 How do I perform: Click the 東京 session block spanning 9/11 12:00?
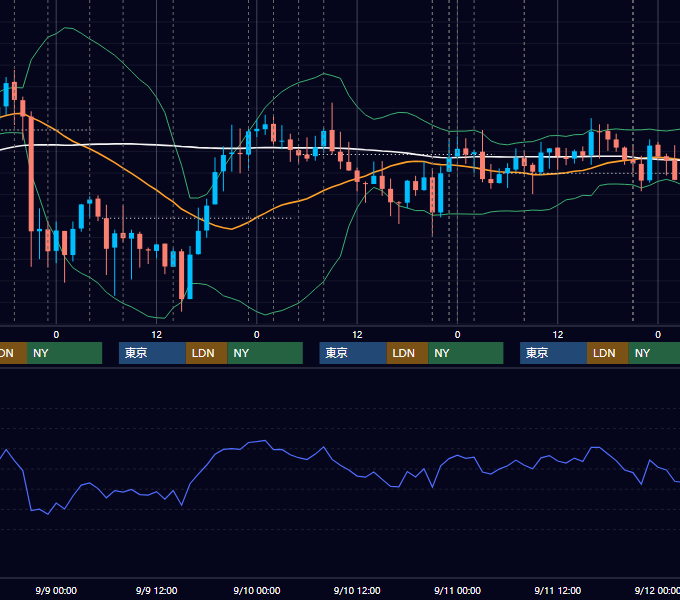click(x=553, y=353)
